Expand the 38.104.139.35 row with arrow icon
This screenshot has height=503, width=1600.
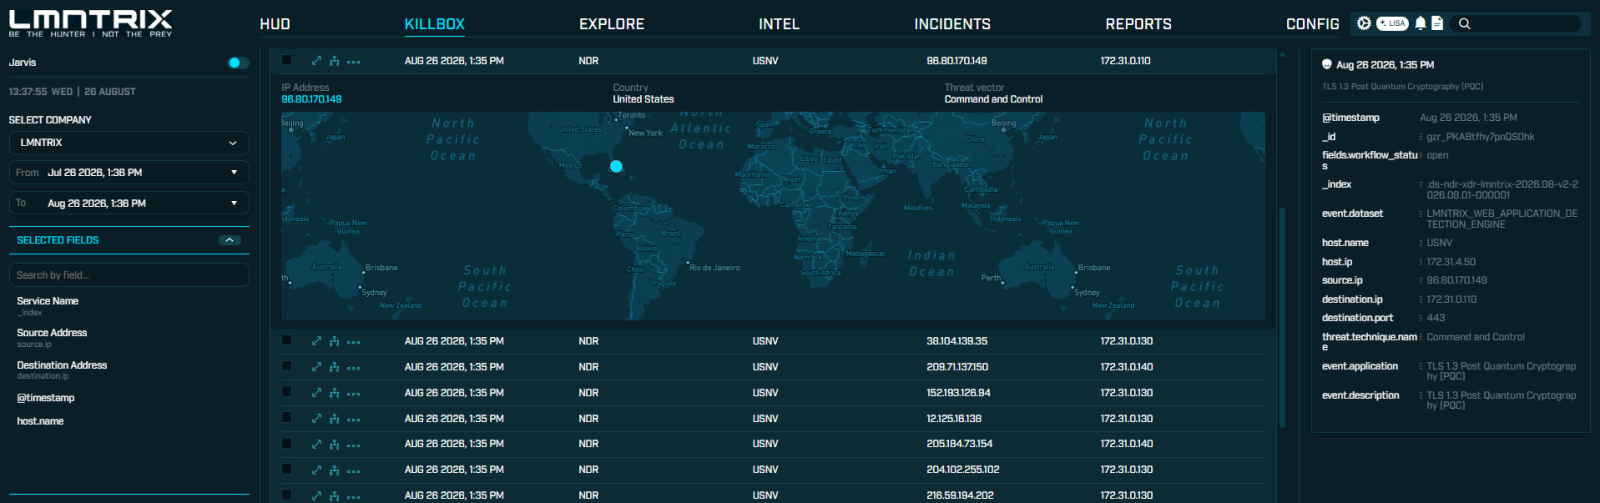317,341
